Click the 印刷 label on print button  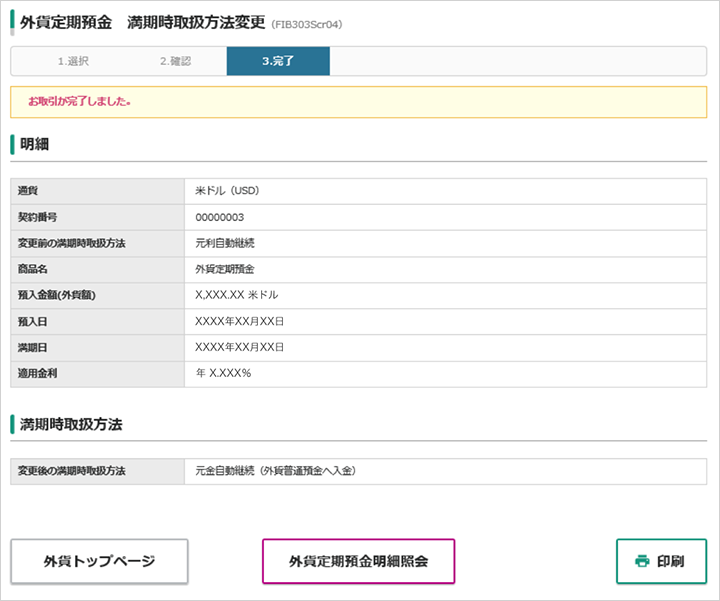670,561
